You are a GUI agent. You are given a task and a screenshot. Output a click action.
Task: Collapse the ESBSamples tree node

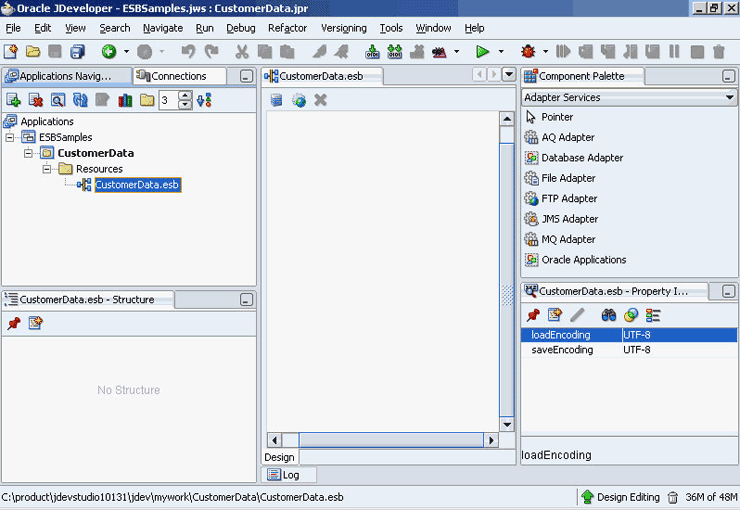coord(9,137)
